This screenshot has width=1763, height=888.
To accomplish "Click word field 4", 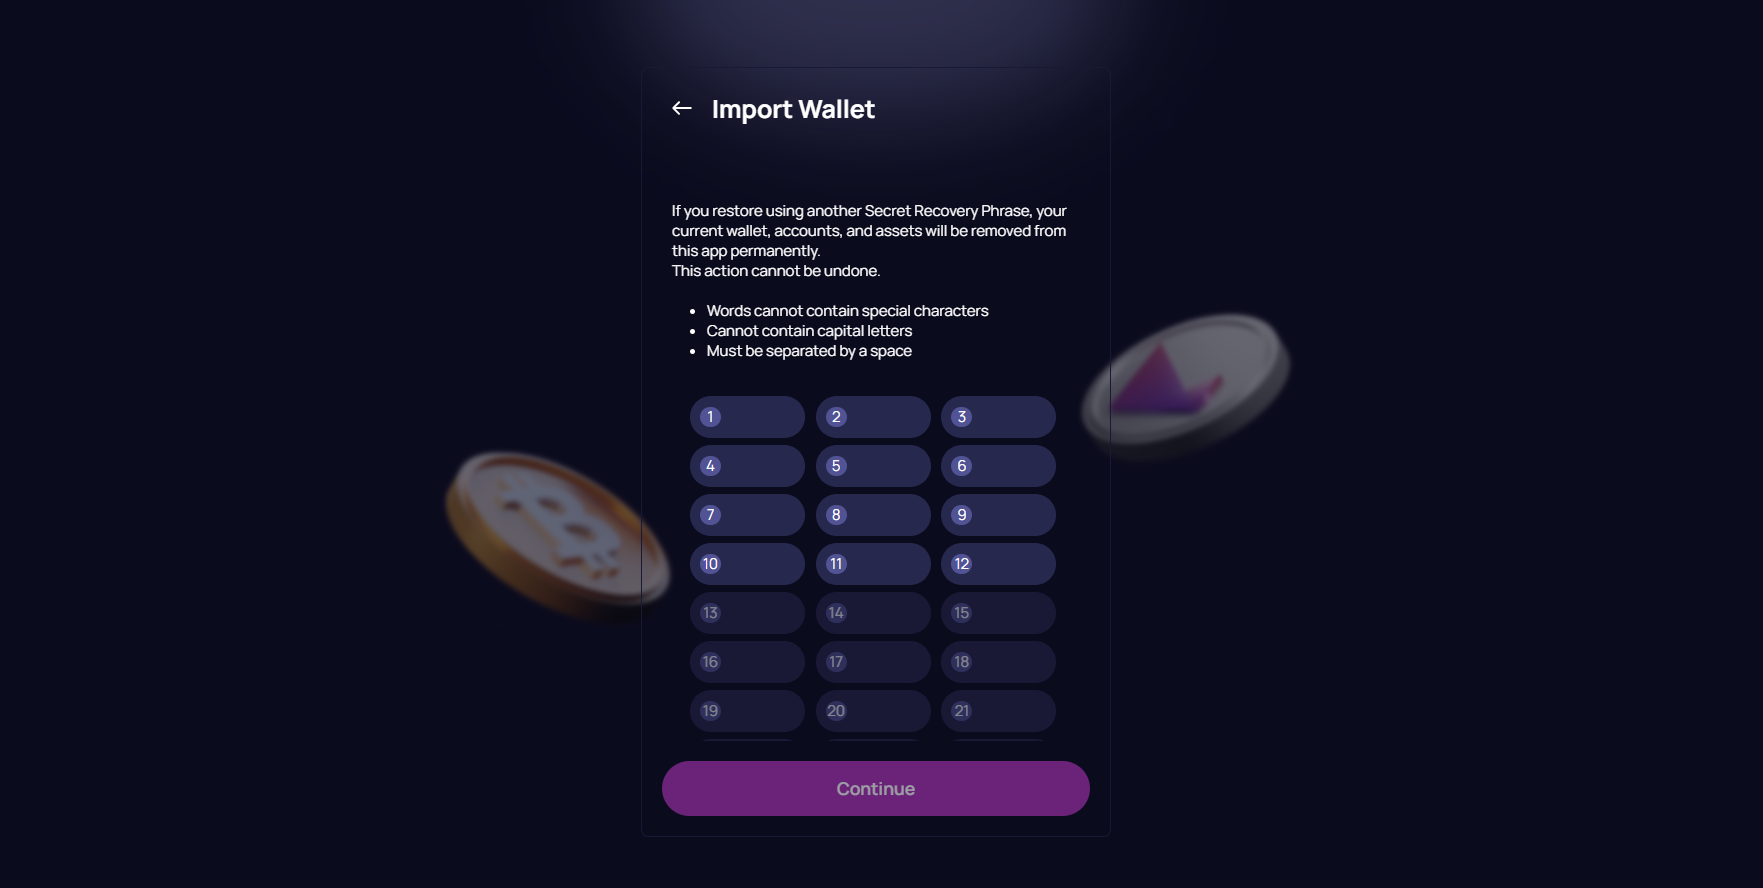I will pyautogui.click(x=747, y=465).
